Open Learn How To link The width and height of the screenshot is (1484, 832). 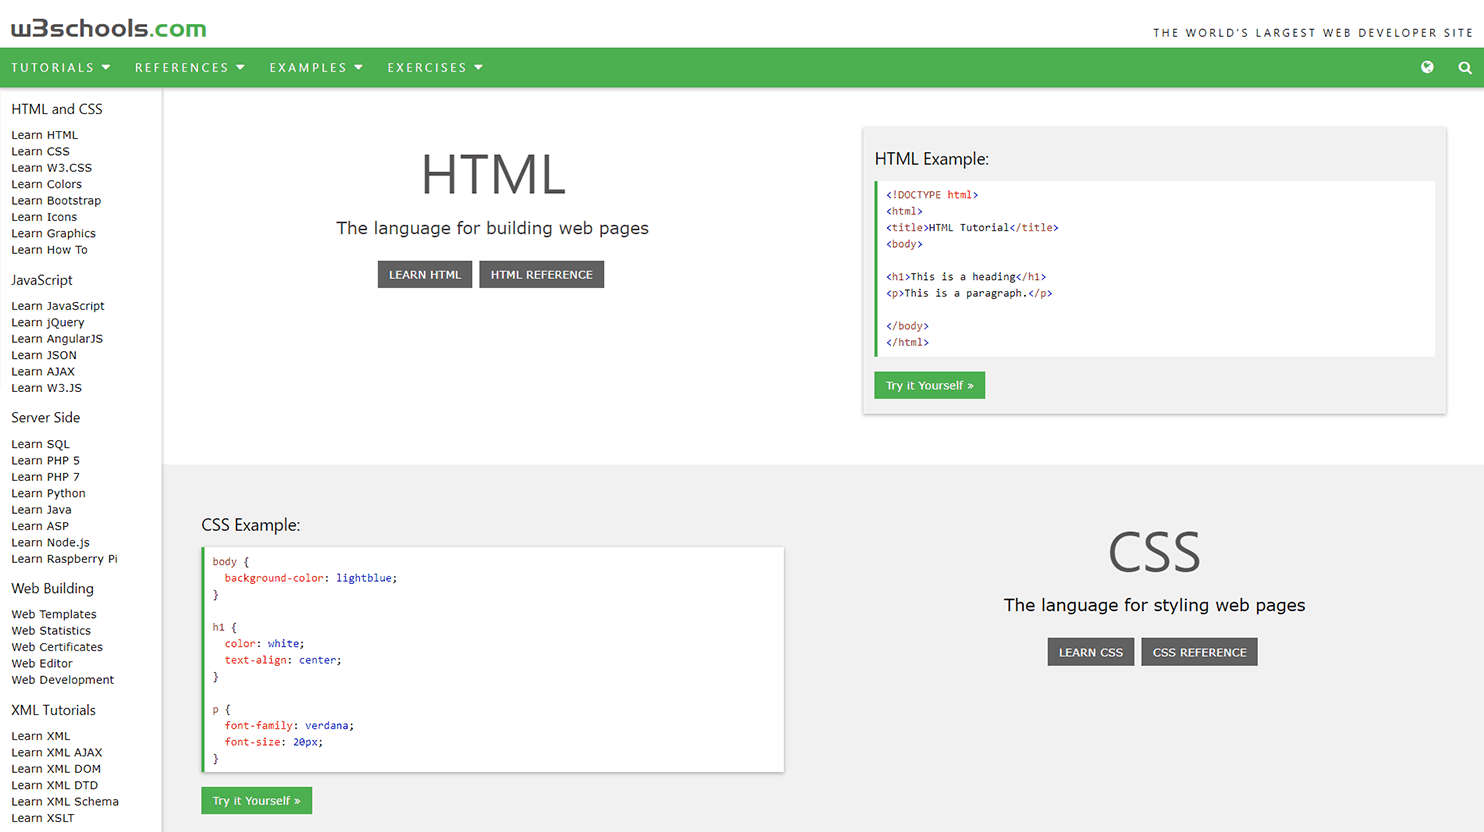click(x=49, y=250)
